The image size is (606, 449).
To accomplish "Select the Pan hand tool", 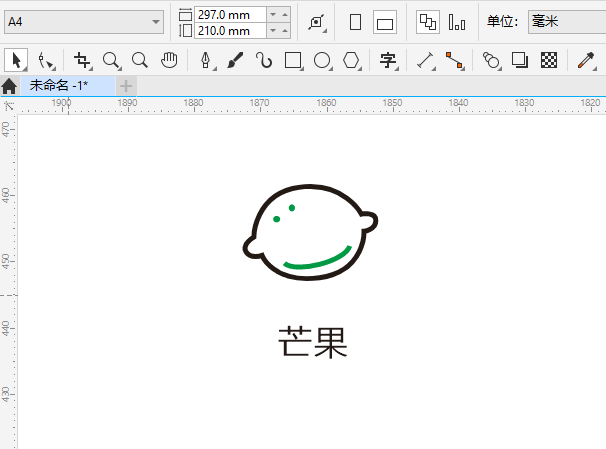I will coord(169,60).
